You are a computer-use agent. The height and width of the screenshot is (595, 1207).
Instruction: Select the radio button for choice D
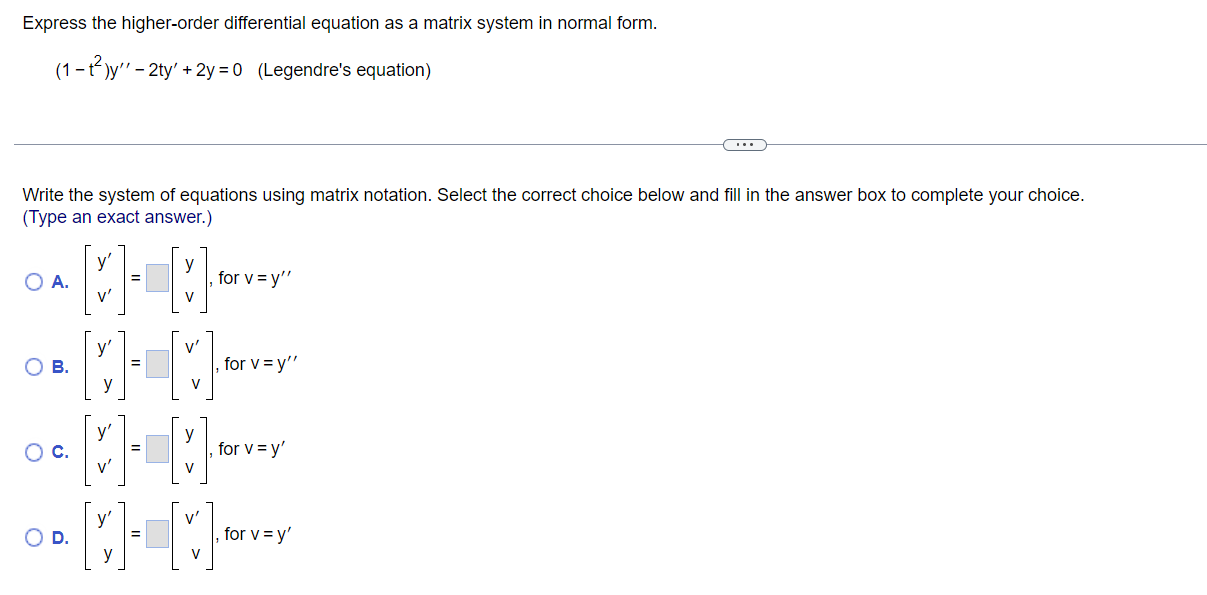[x=32, y=535]
